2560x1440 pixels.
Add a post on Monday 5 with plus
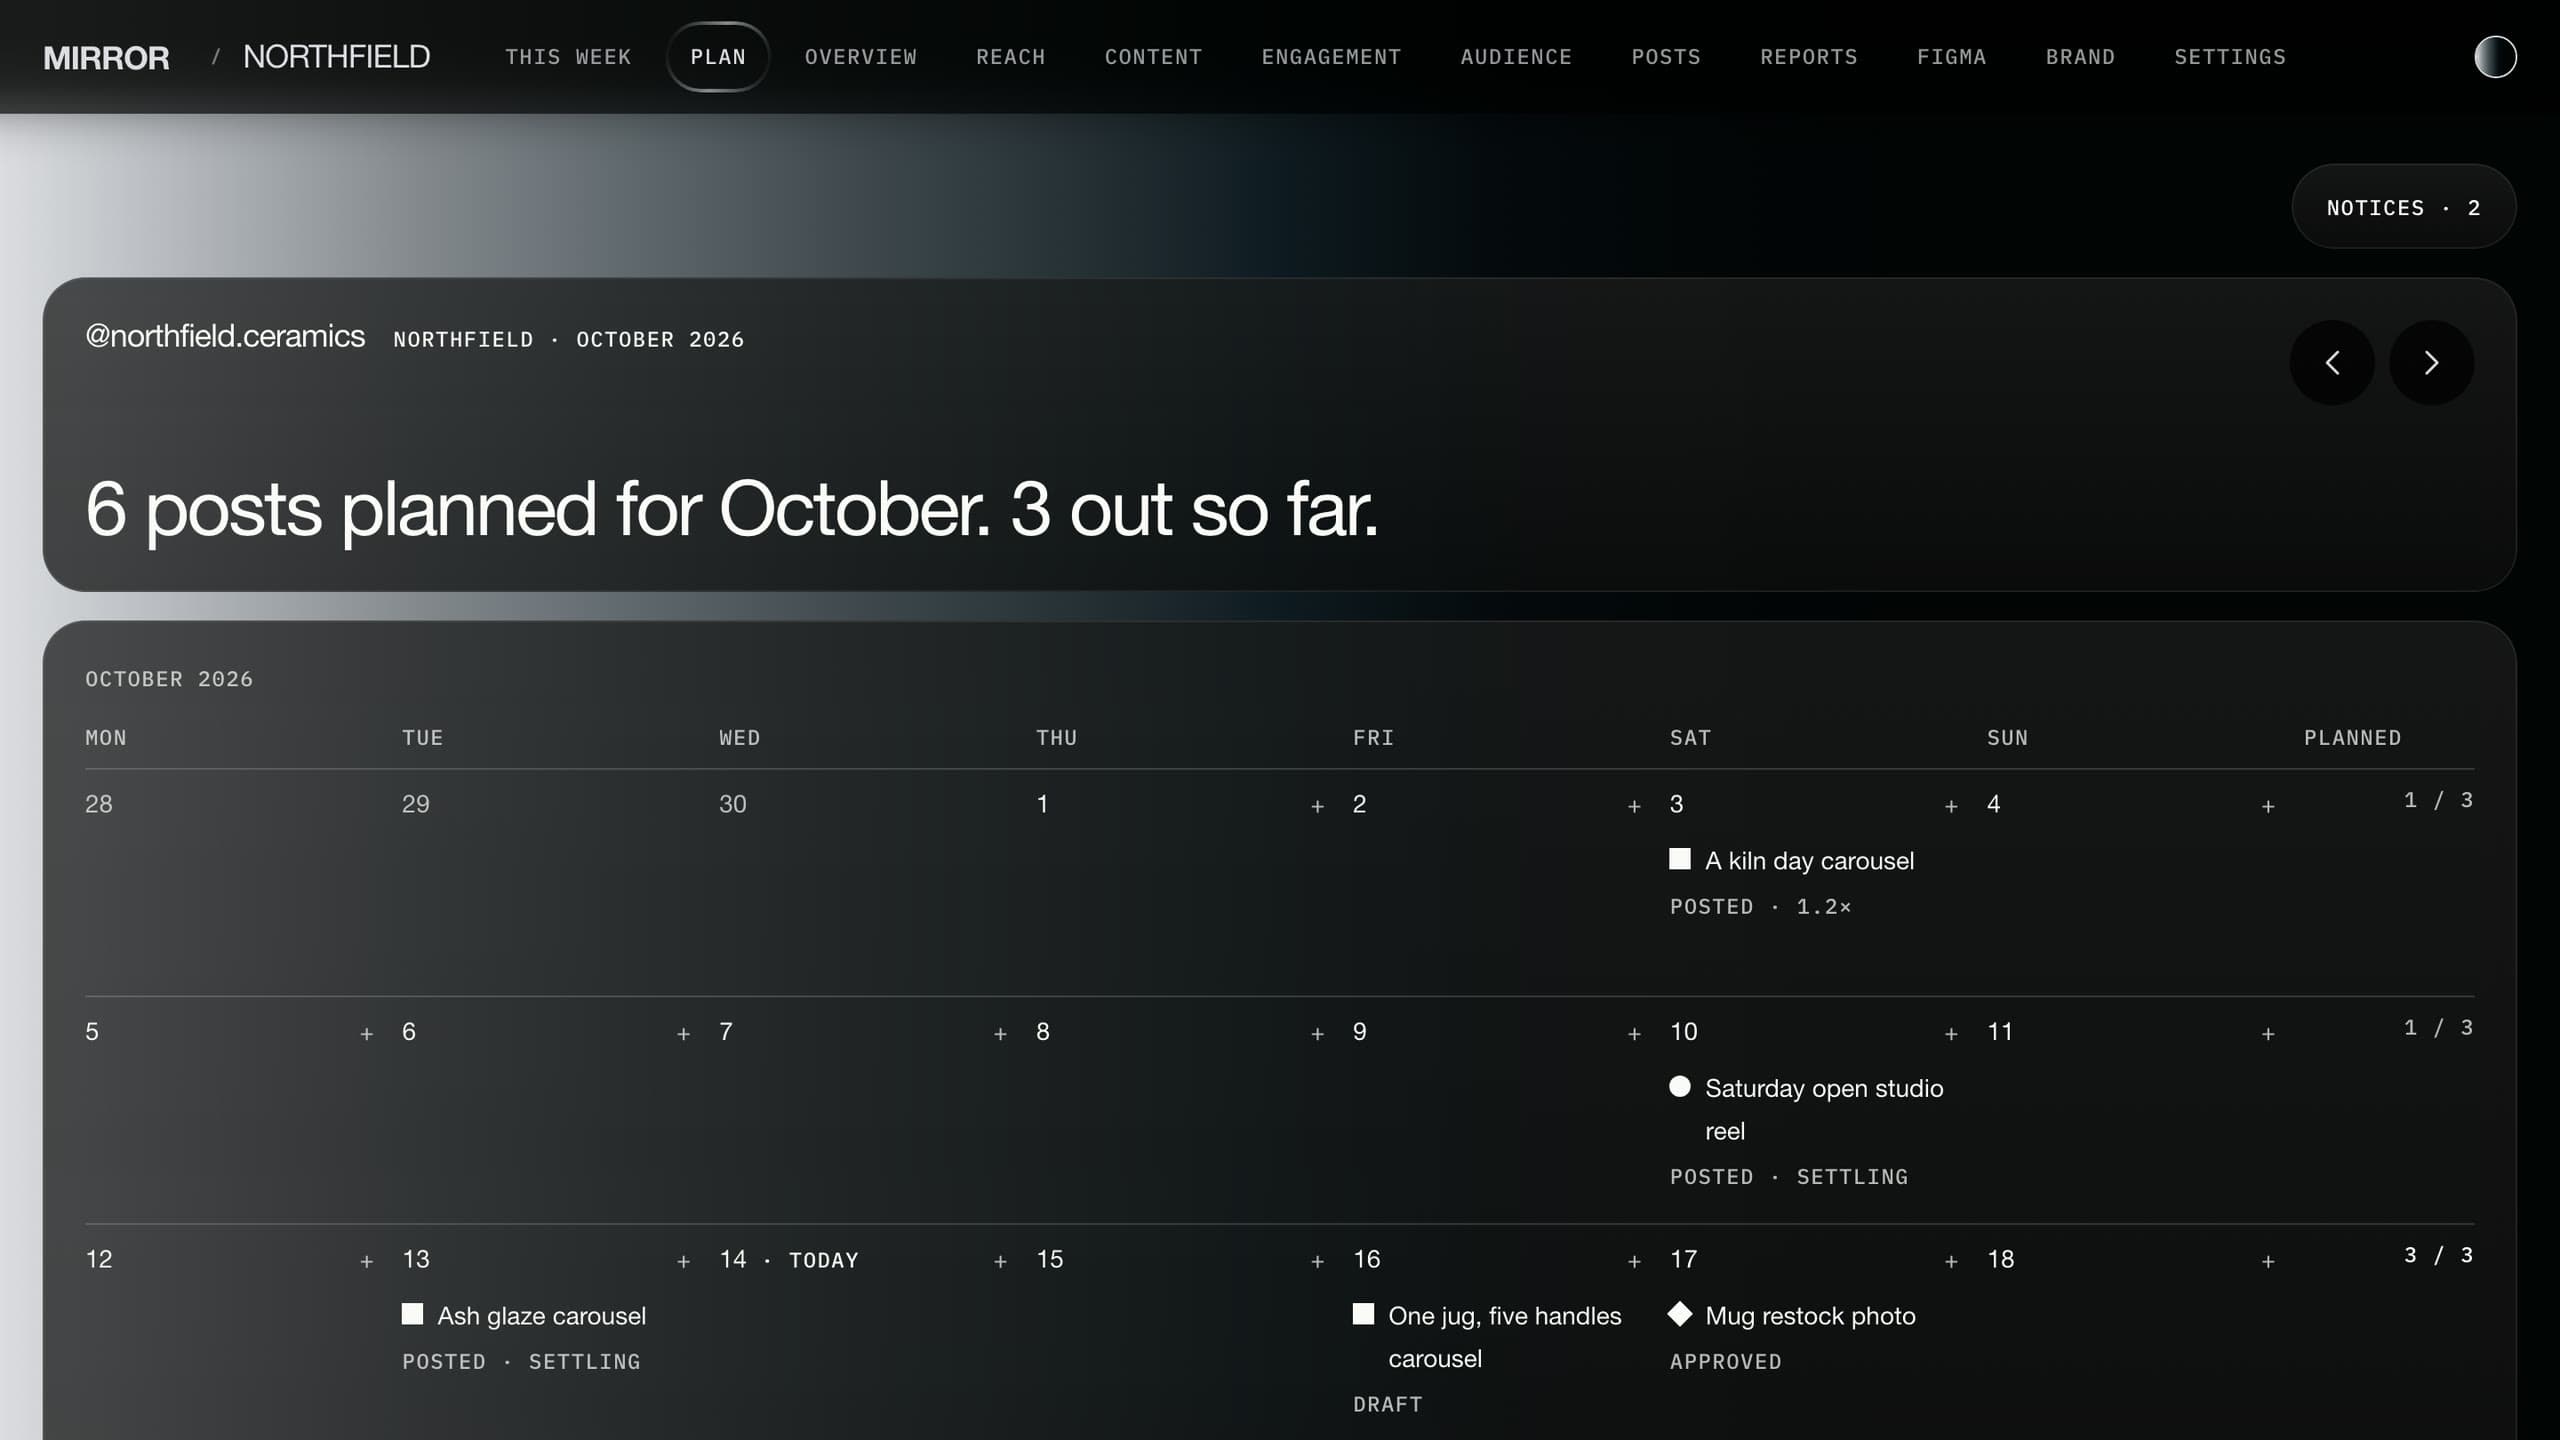click(366, 1034)
